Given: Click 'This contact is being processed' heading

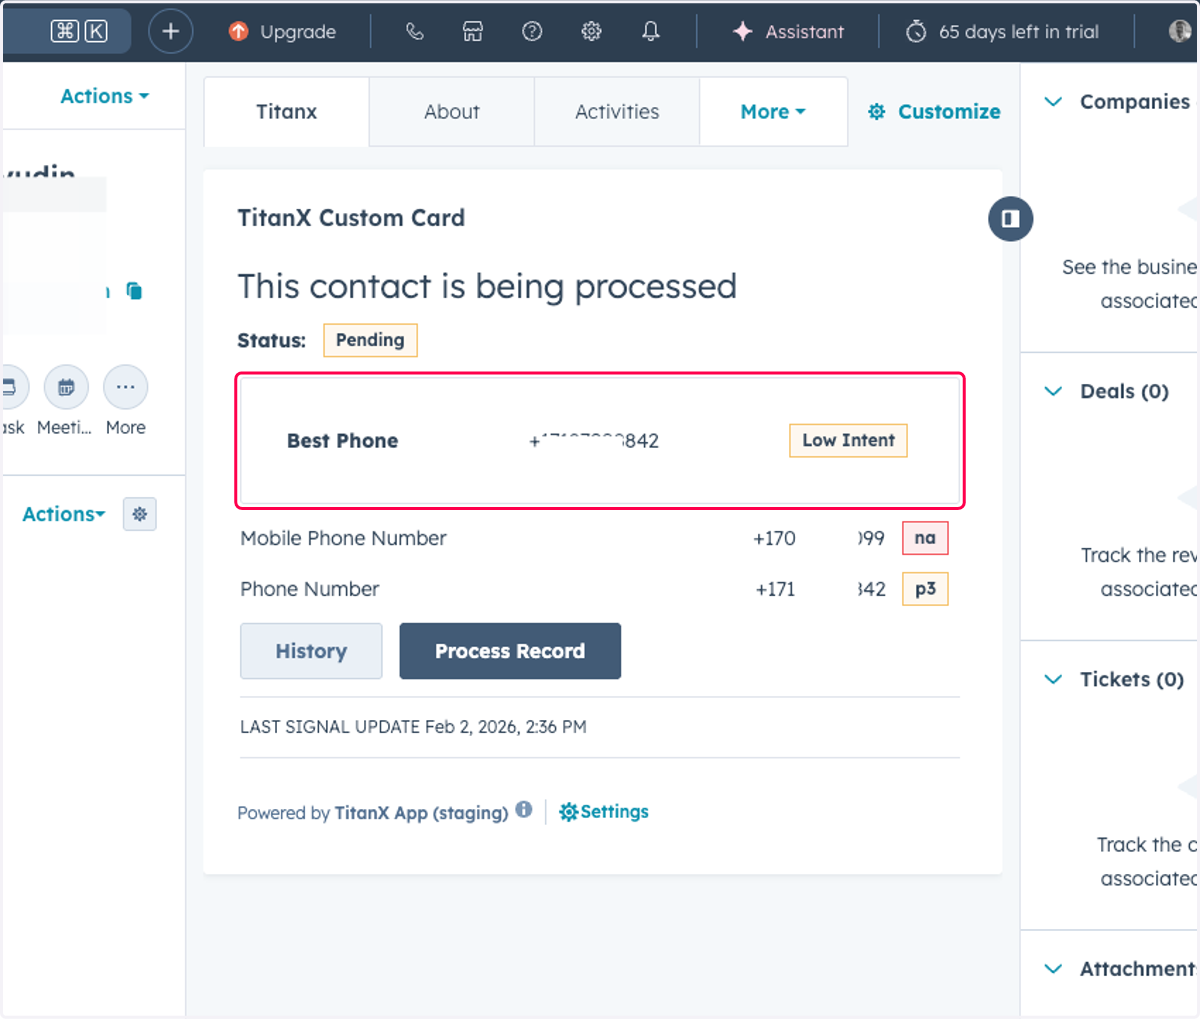Looking at the screenshot, I should click(x=487, y=287).
